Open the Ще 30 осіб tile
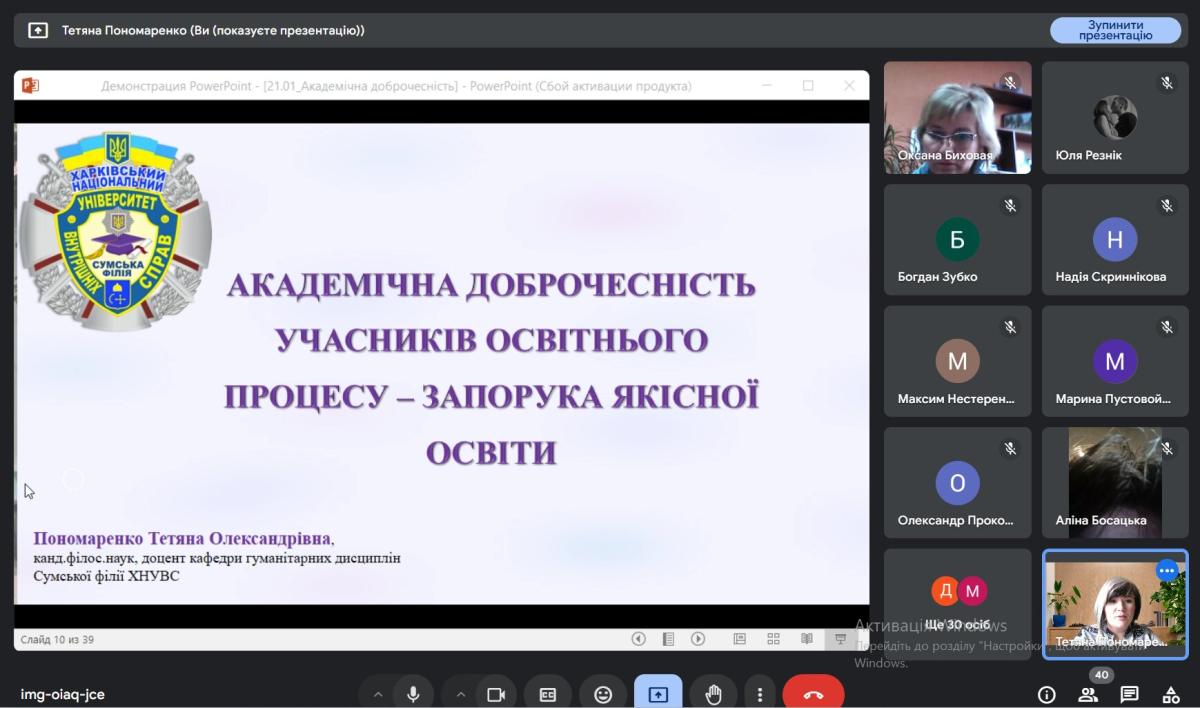 [957, 604]
